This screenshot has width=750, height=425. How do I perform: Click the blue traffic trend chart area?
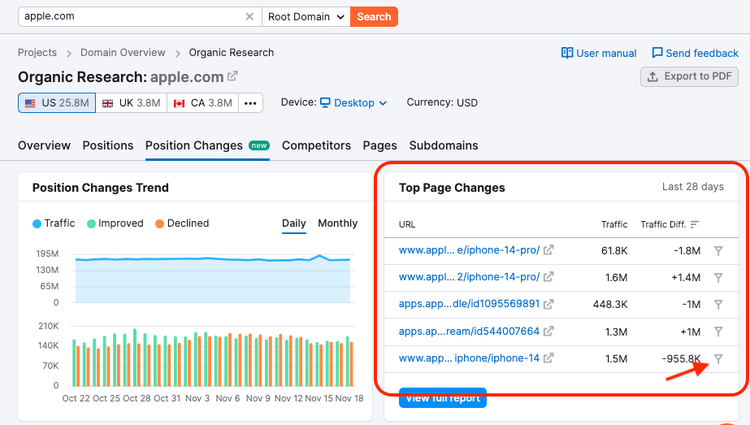(x=213, y=281)
